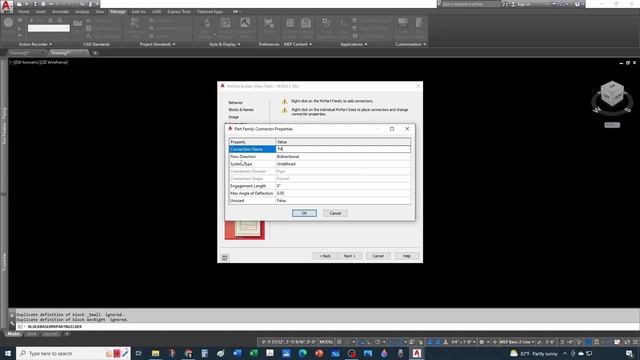The height and width of the screenshot is (360, 640).
Task: Click the red MvPart preview thumbnail
Action: (x=244, y=230)
